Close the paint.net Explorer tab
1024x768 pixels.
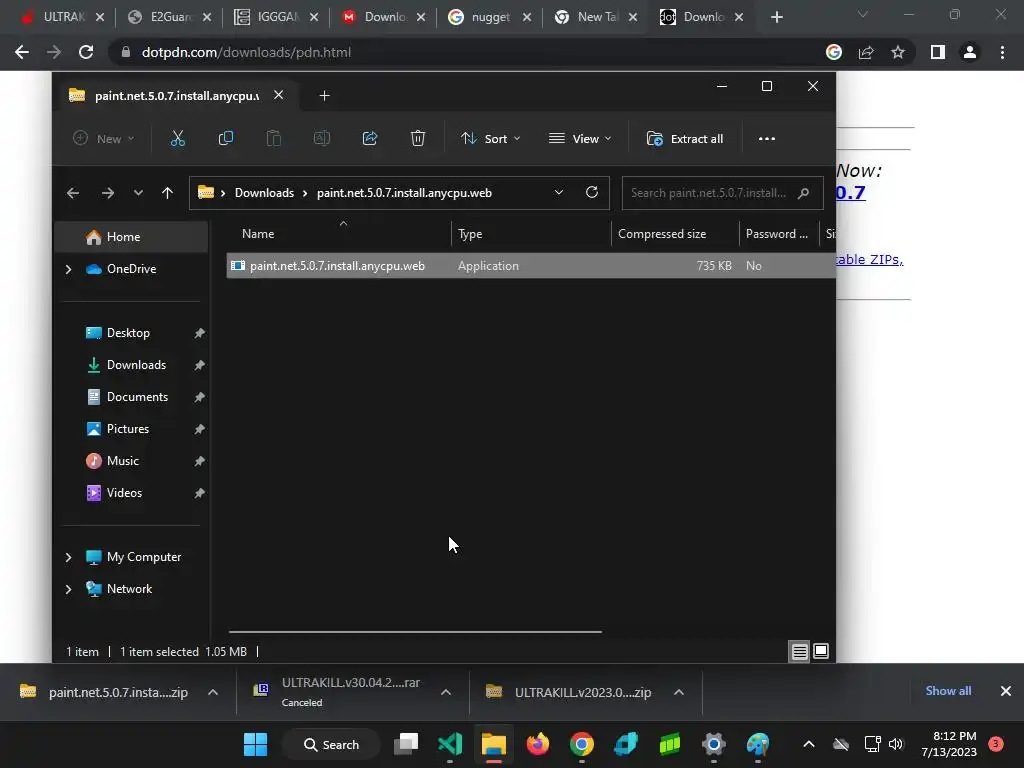278,95
